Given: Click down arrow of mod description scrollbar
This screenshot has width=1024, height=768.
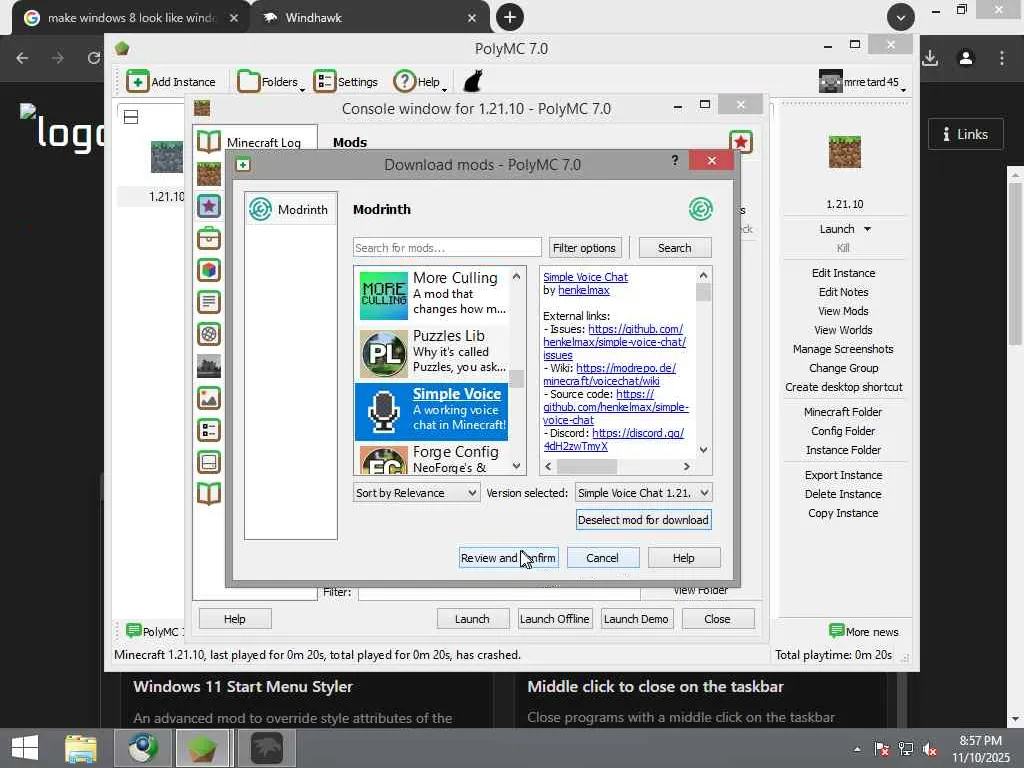Looking at the screenshot, I should (703, 449).
